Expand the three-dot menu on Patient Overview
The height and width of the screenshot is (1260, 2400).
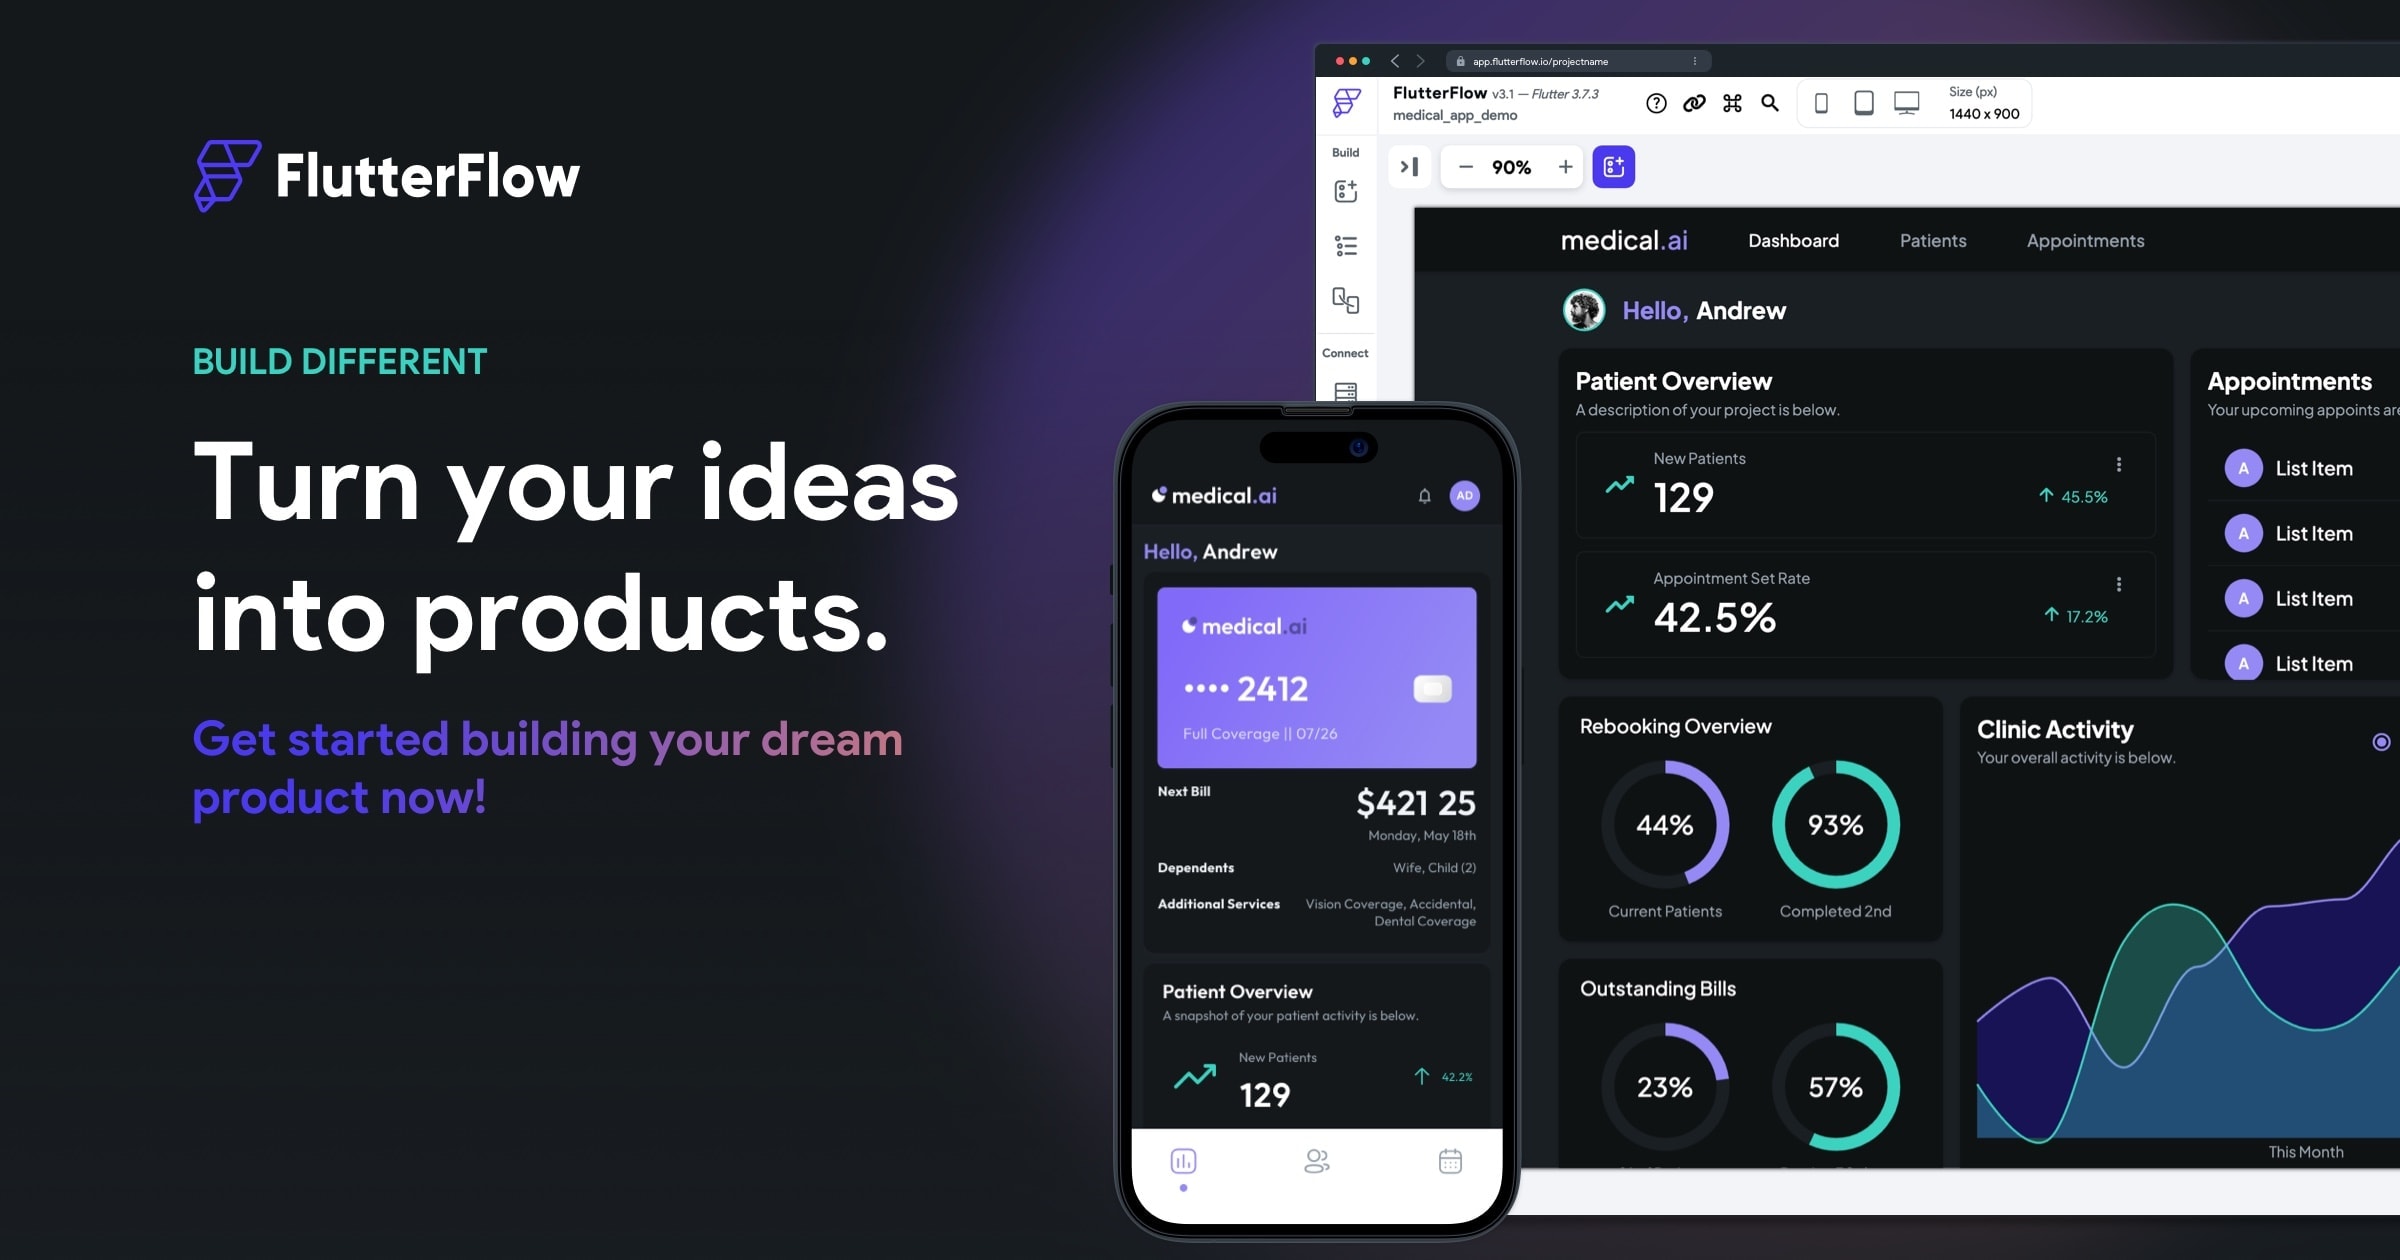(2119, 463)
